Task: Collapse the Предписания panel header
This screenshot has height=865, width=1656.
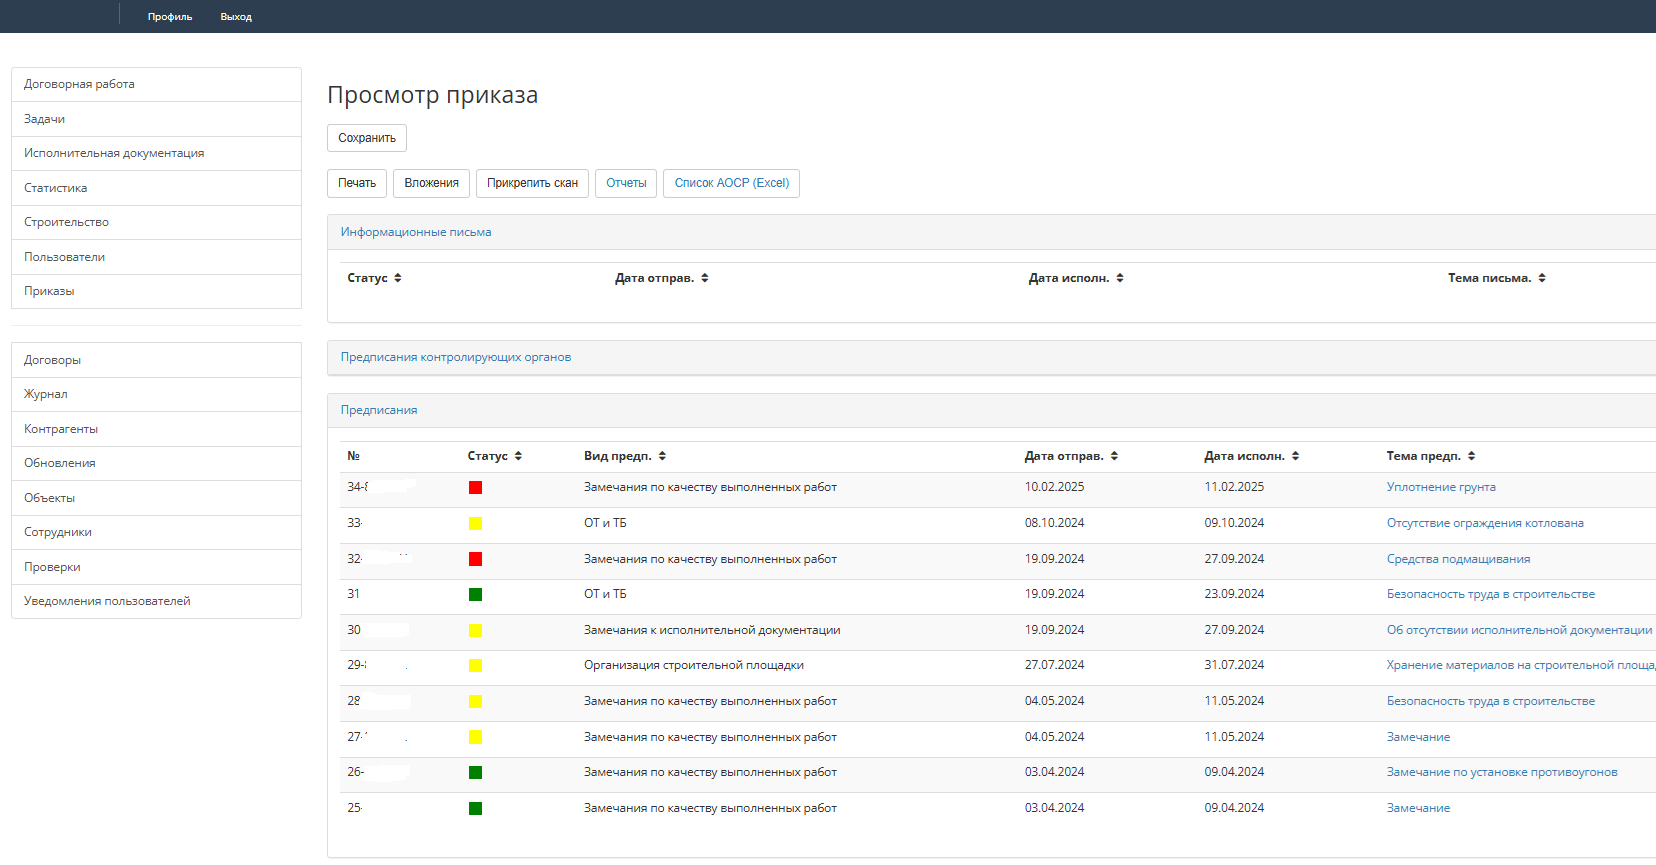Action: (x=379, y=410)
